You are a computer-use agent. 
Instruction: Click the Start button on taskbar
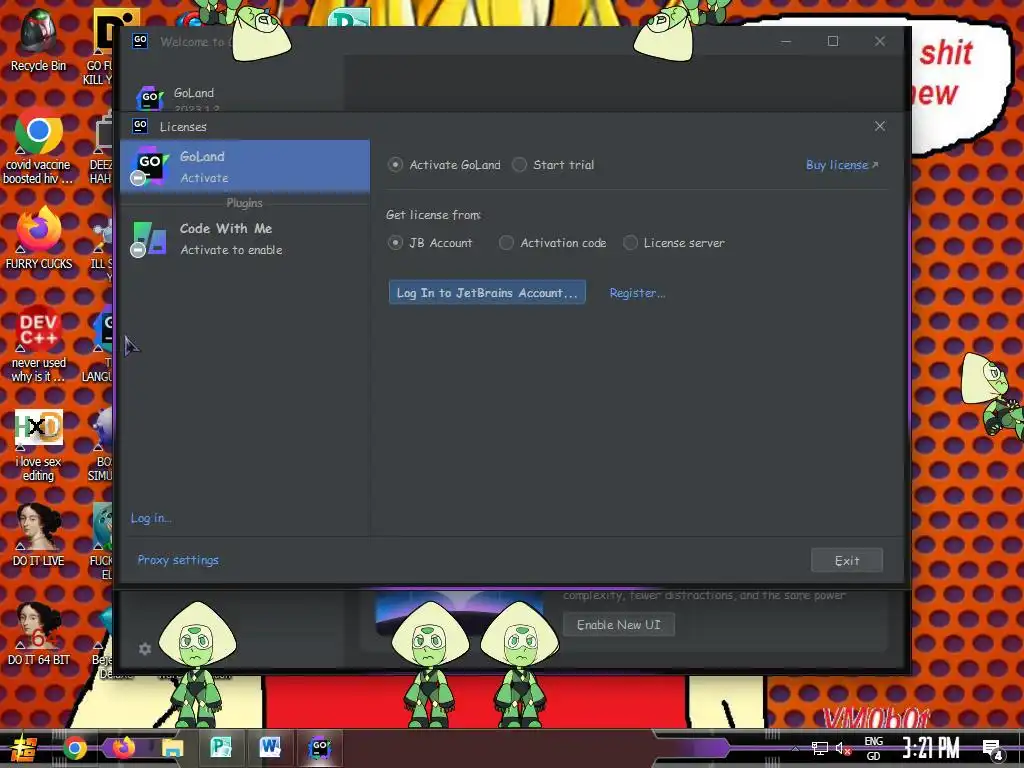coord(23,748)
